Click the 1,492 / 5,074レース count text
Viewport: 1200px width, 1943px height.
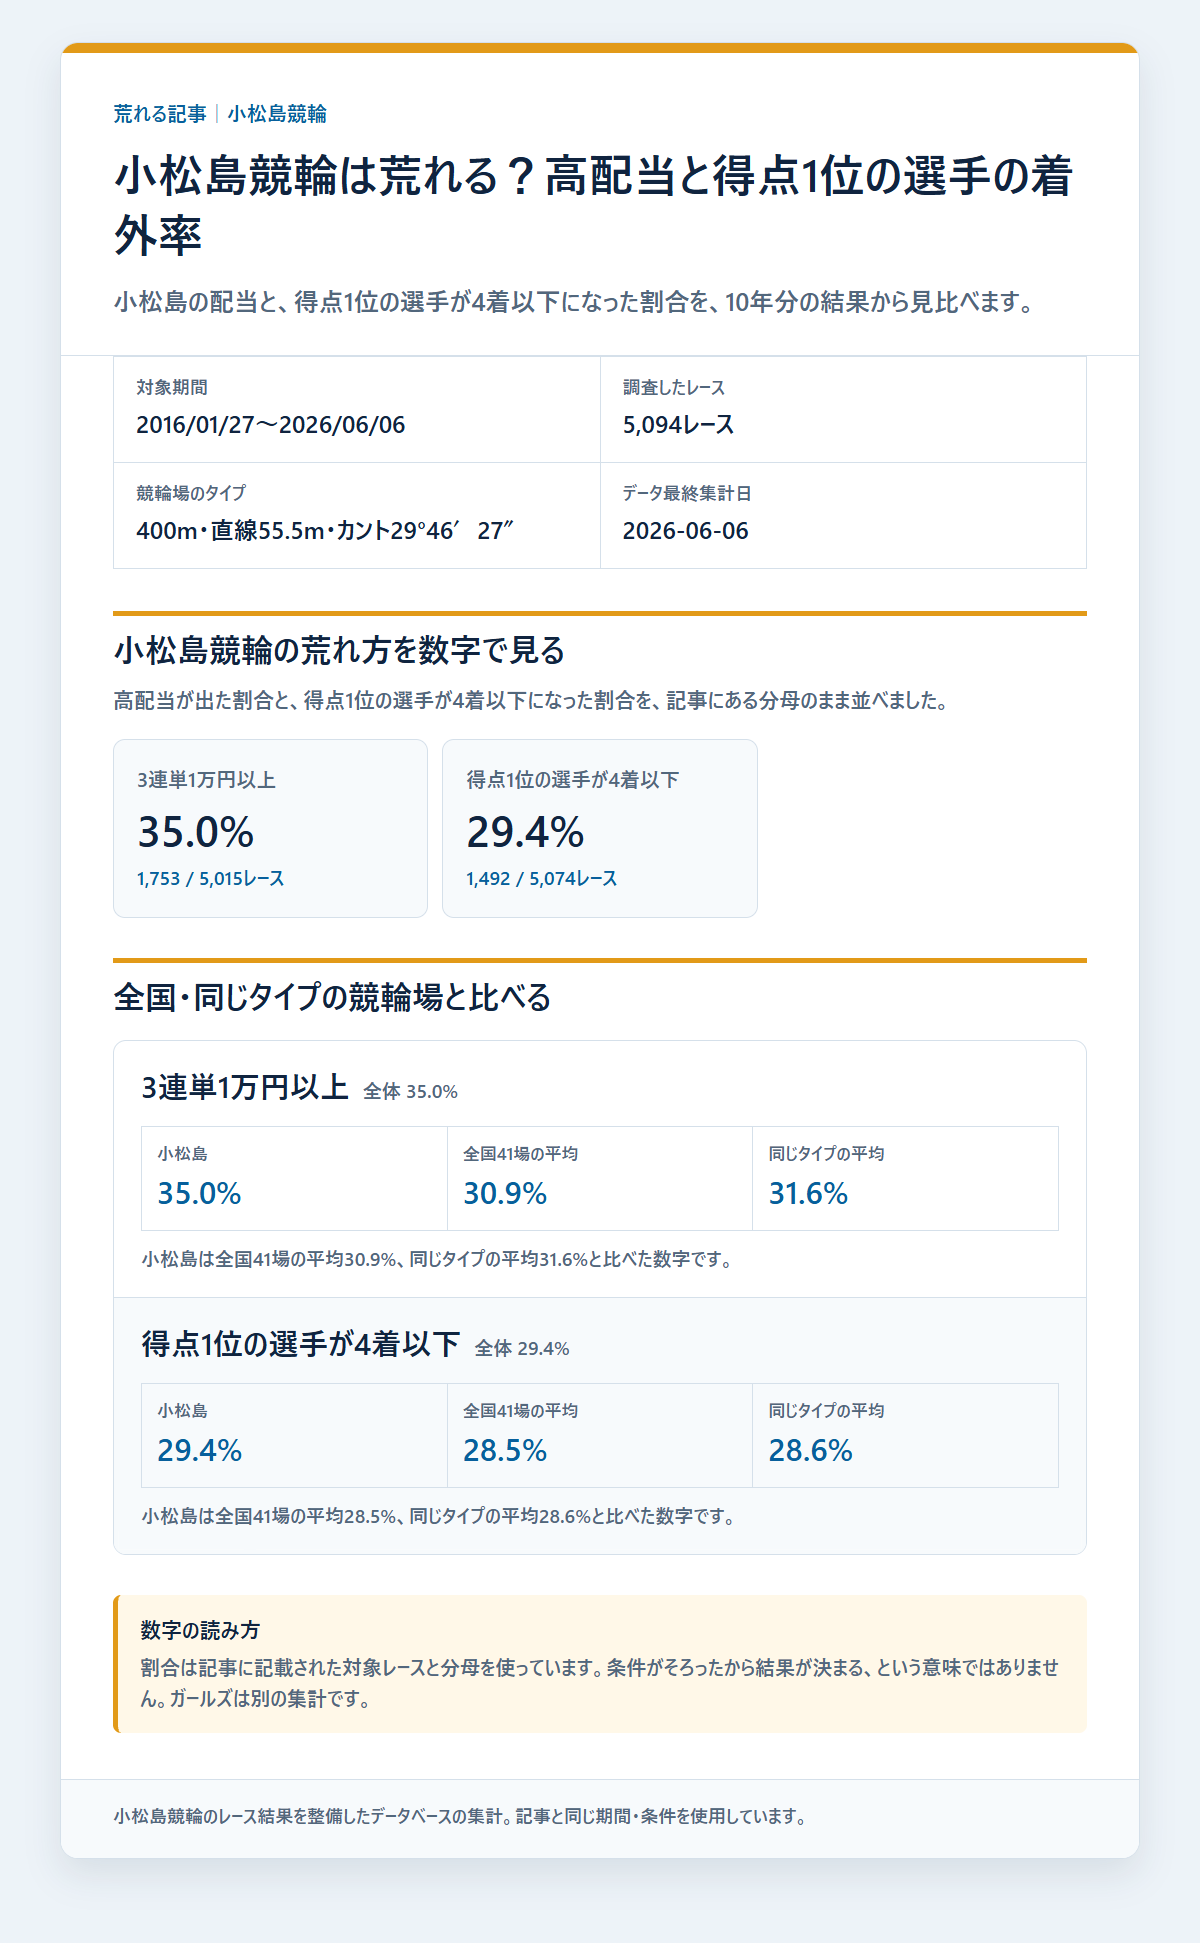coord(542,879)
